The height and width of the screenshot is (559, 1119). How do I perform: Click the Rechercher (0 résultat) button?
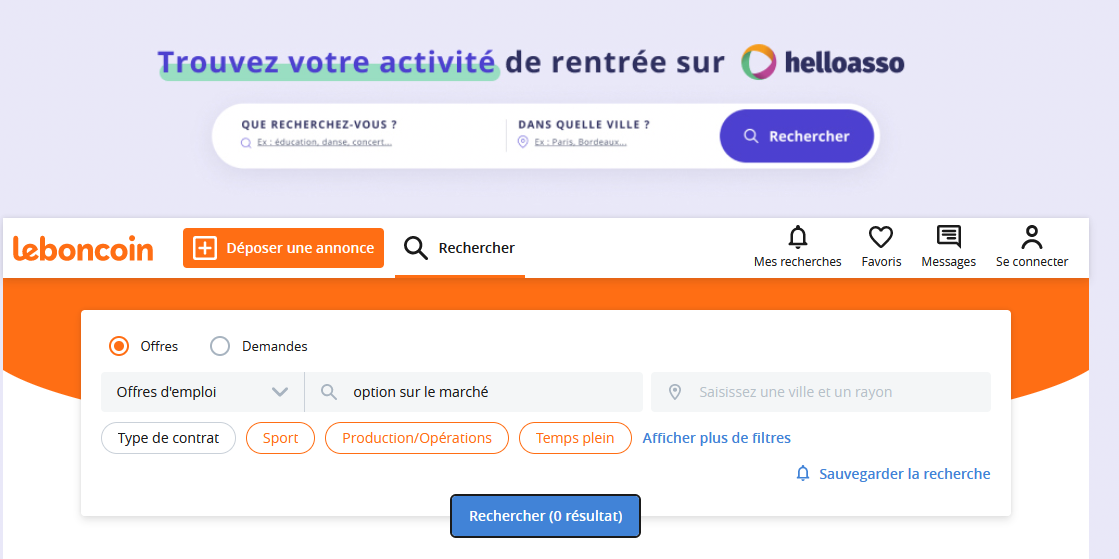click(545, 516)
